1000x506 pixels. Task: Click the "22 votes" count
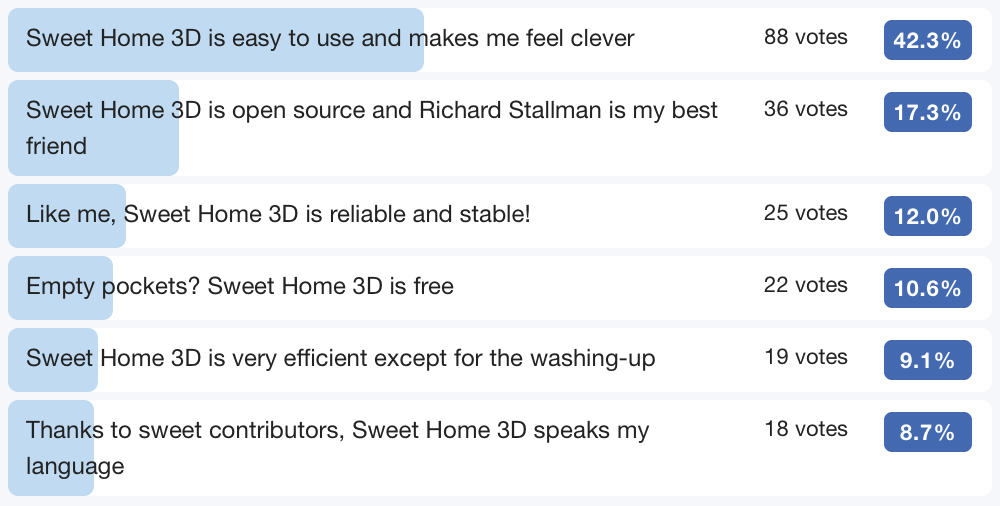click(805, 286)
